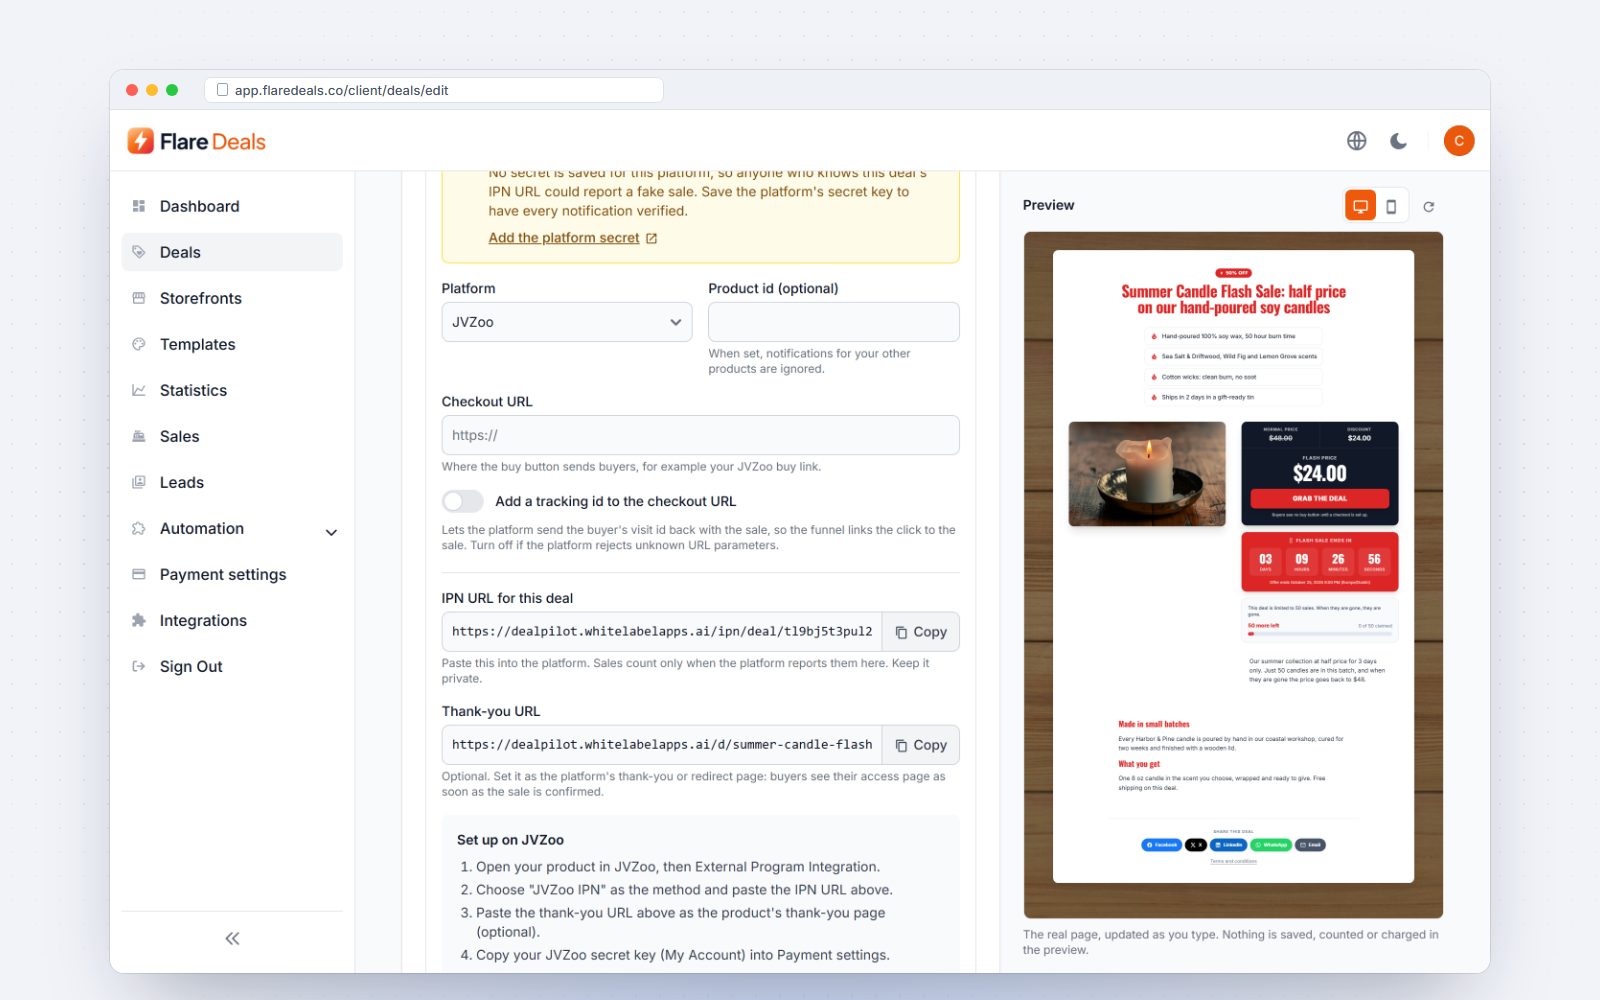The height and width of the screenshot is (1000, 1600).
Task: Click the 'Set up on JVZoo' heading
Action: pyautogui.click(x=510, y=840)
